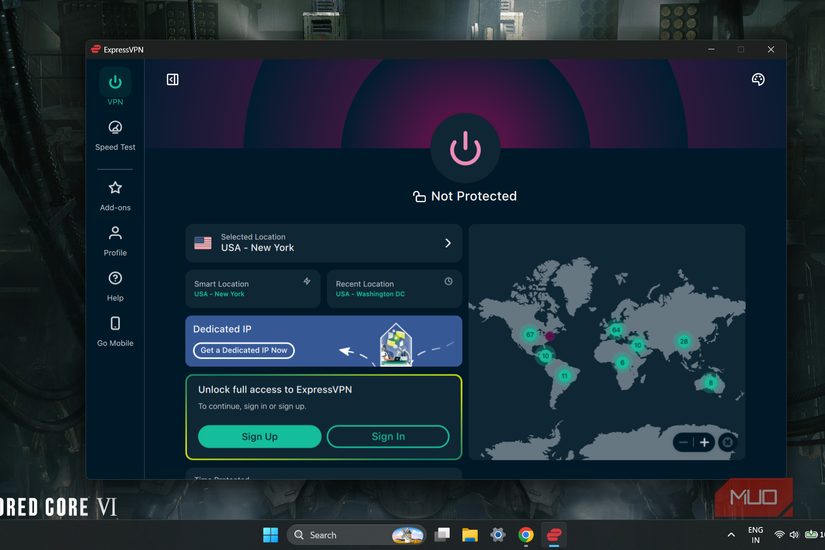
Task: Select the 67 server cluster on map
Action: click(530, 334)
